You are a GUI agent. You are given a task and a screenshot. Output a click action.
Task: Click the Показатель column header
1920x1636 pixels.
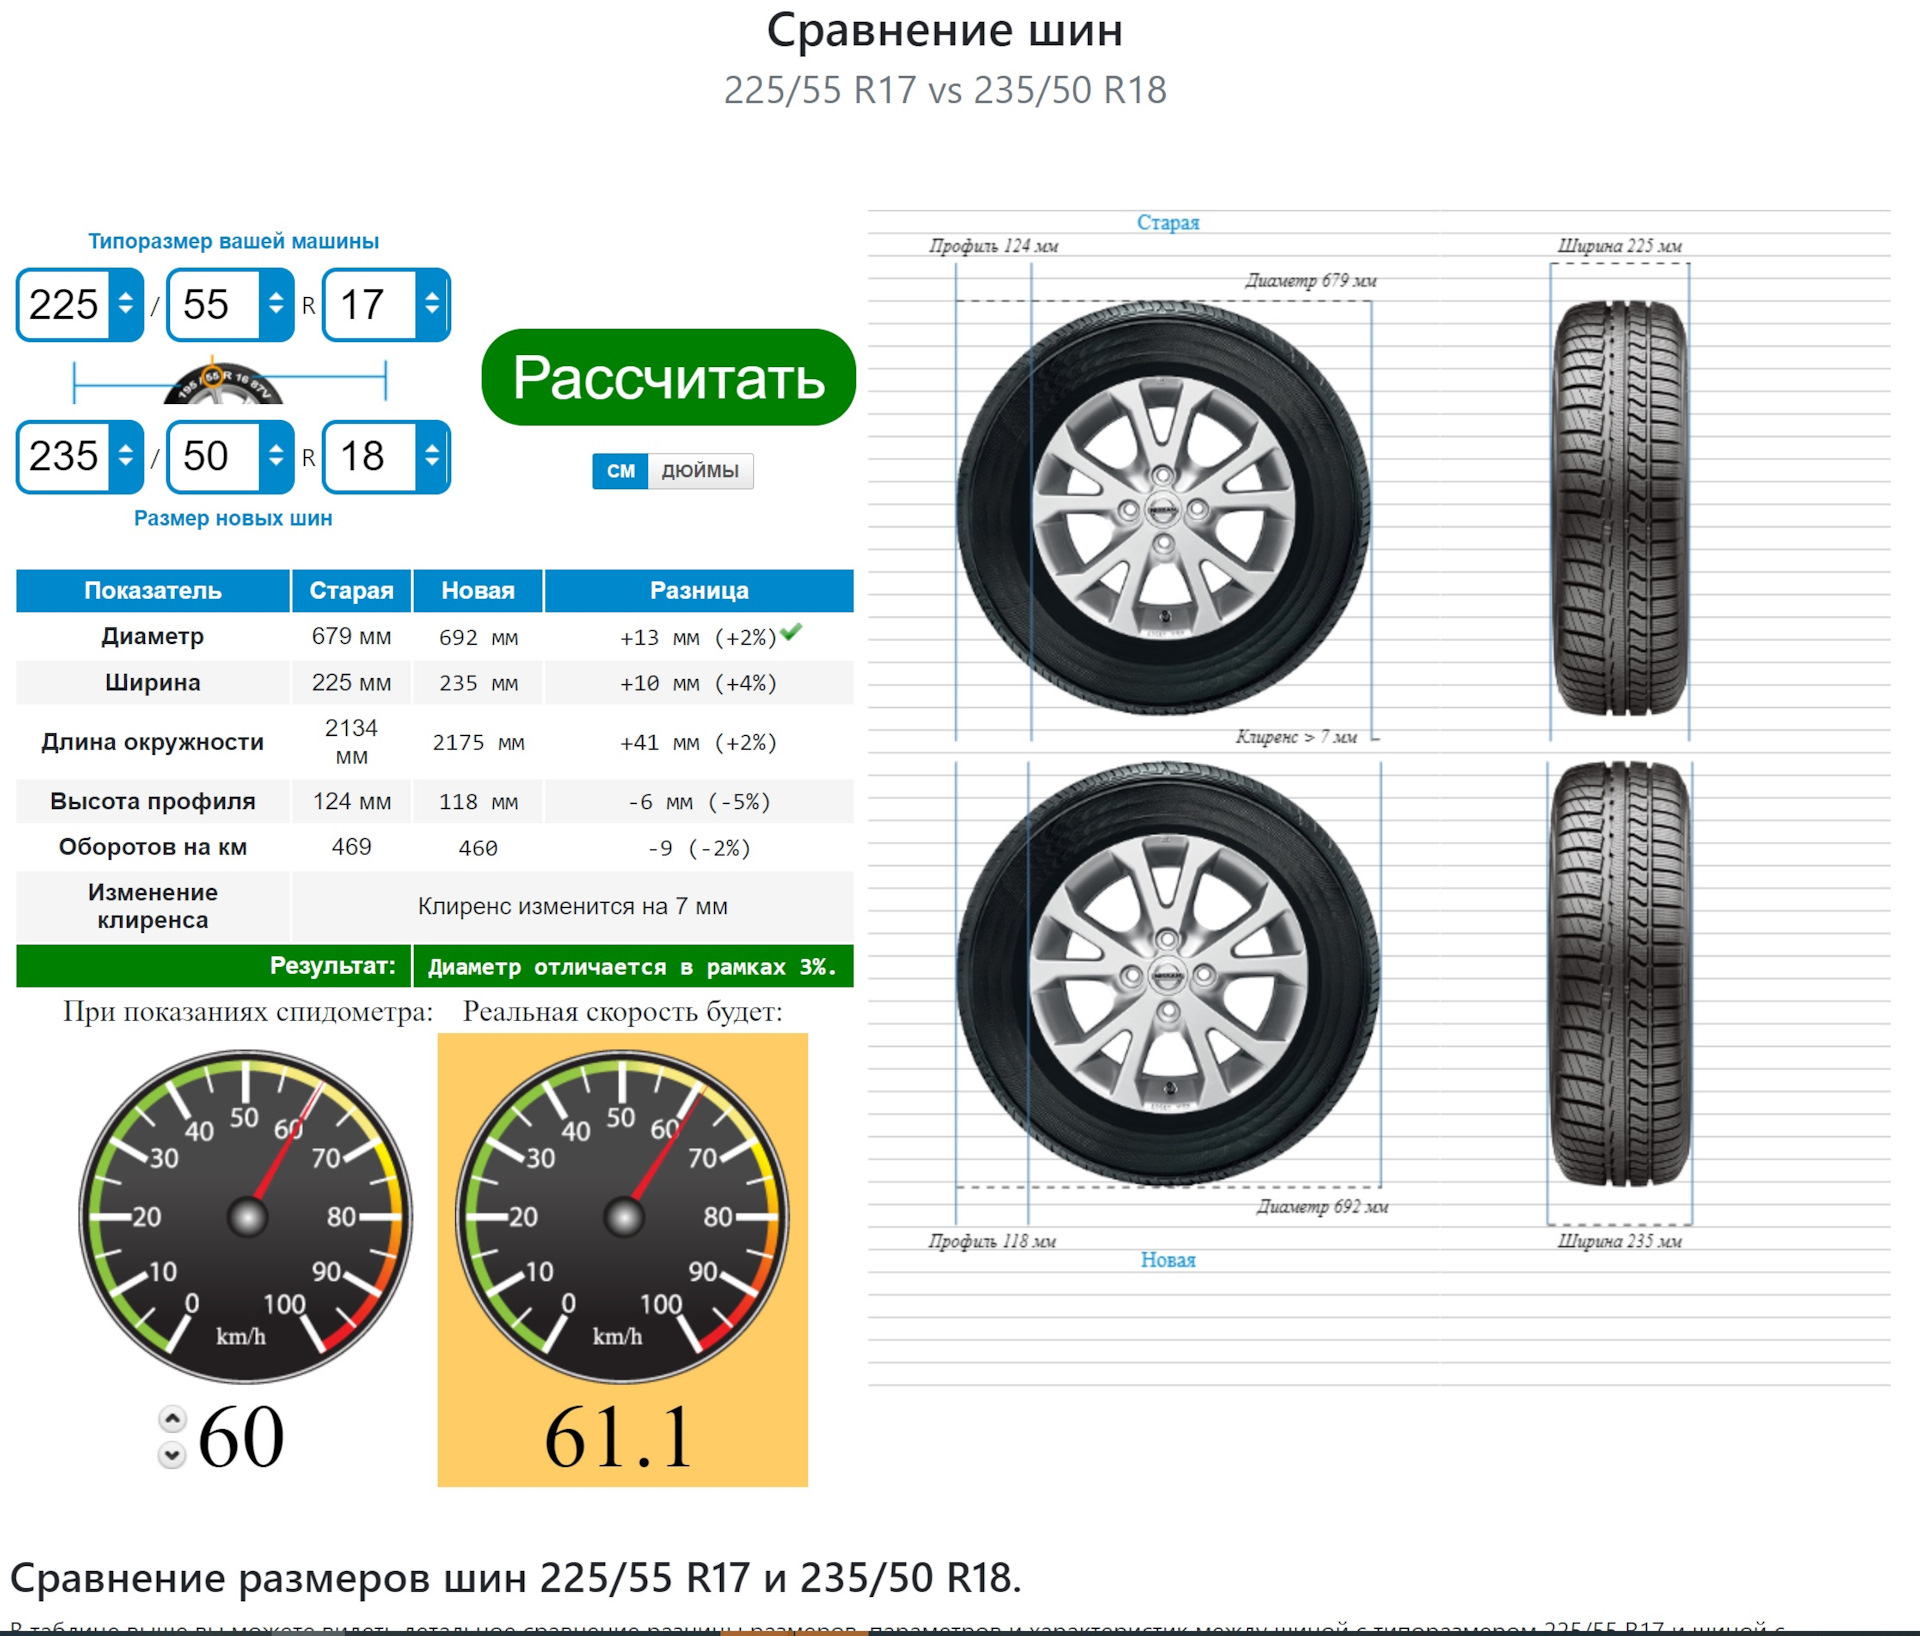[152, 591]
